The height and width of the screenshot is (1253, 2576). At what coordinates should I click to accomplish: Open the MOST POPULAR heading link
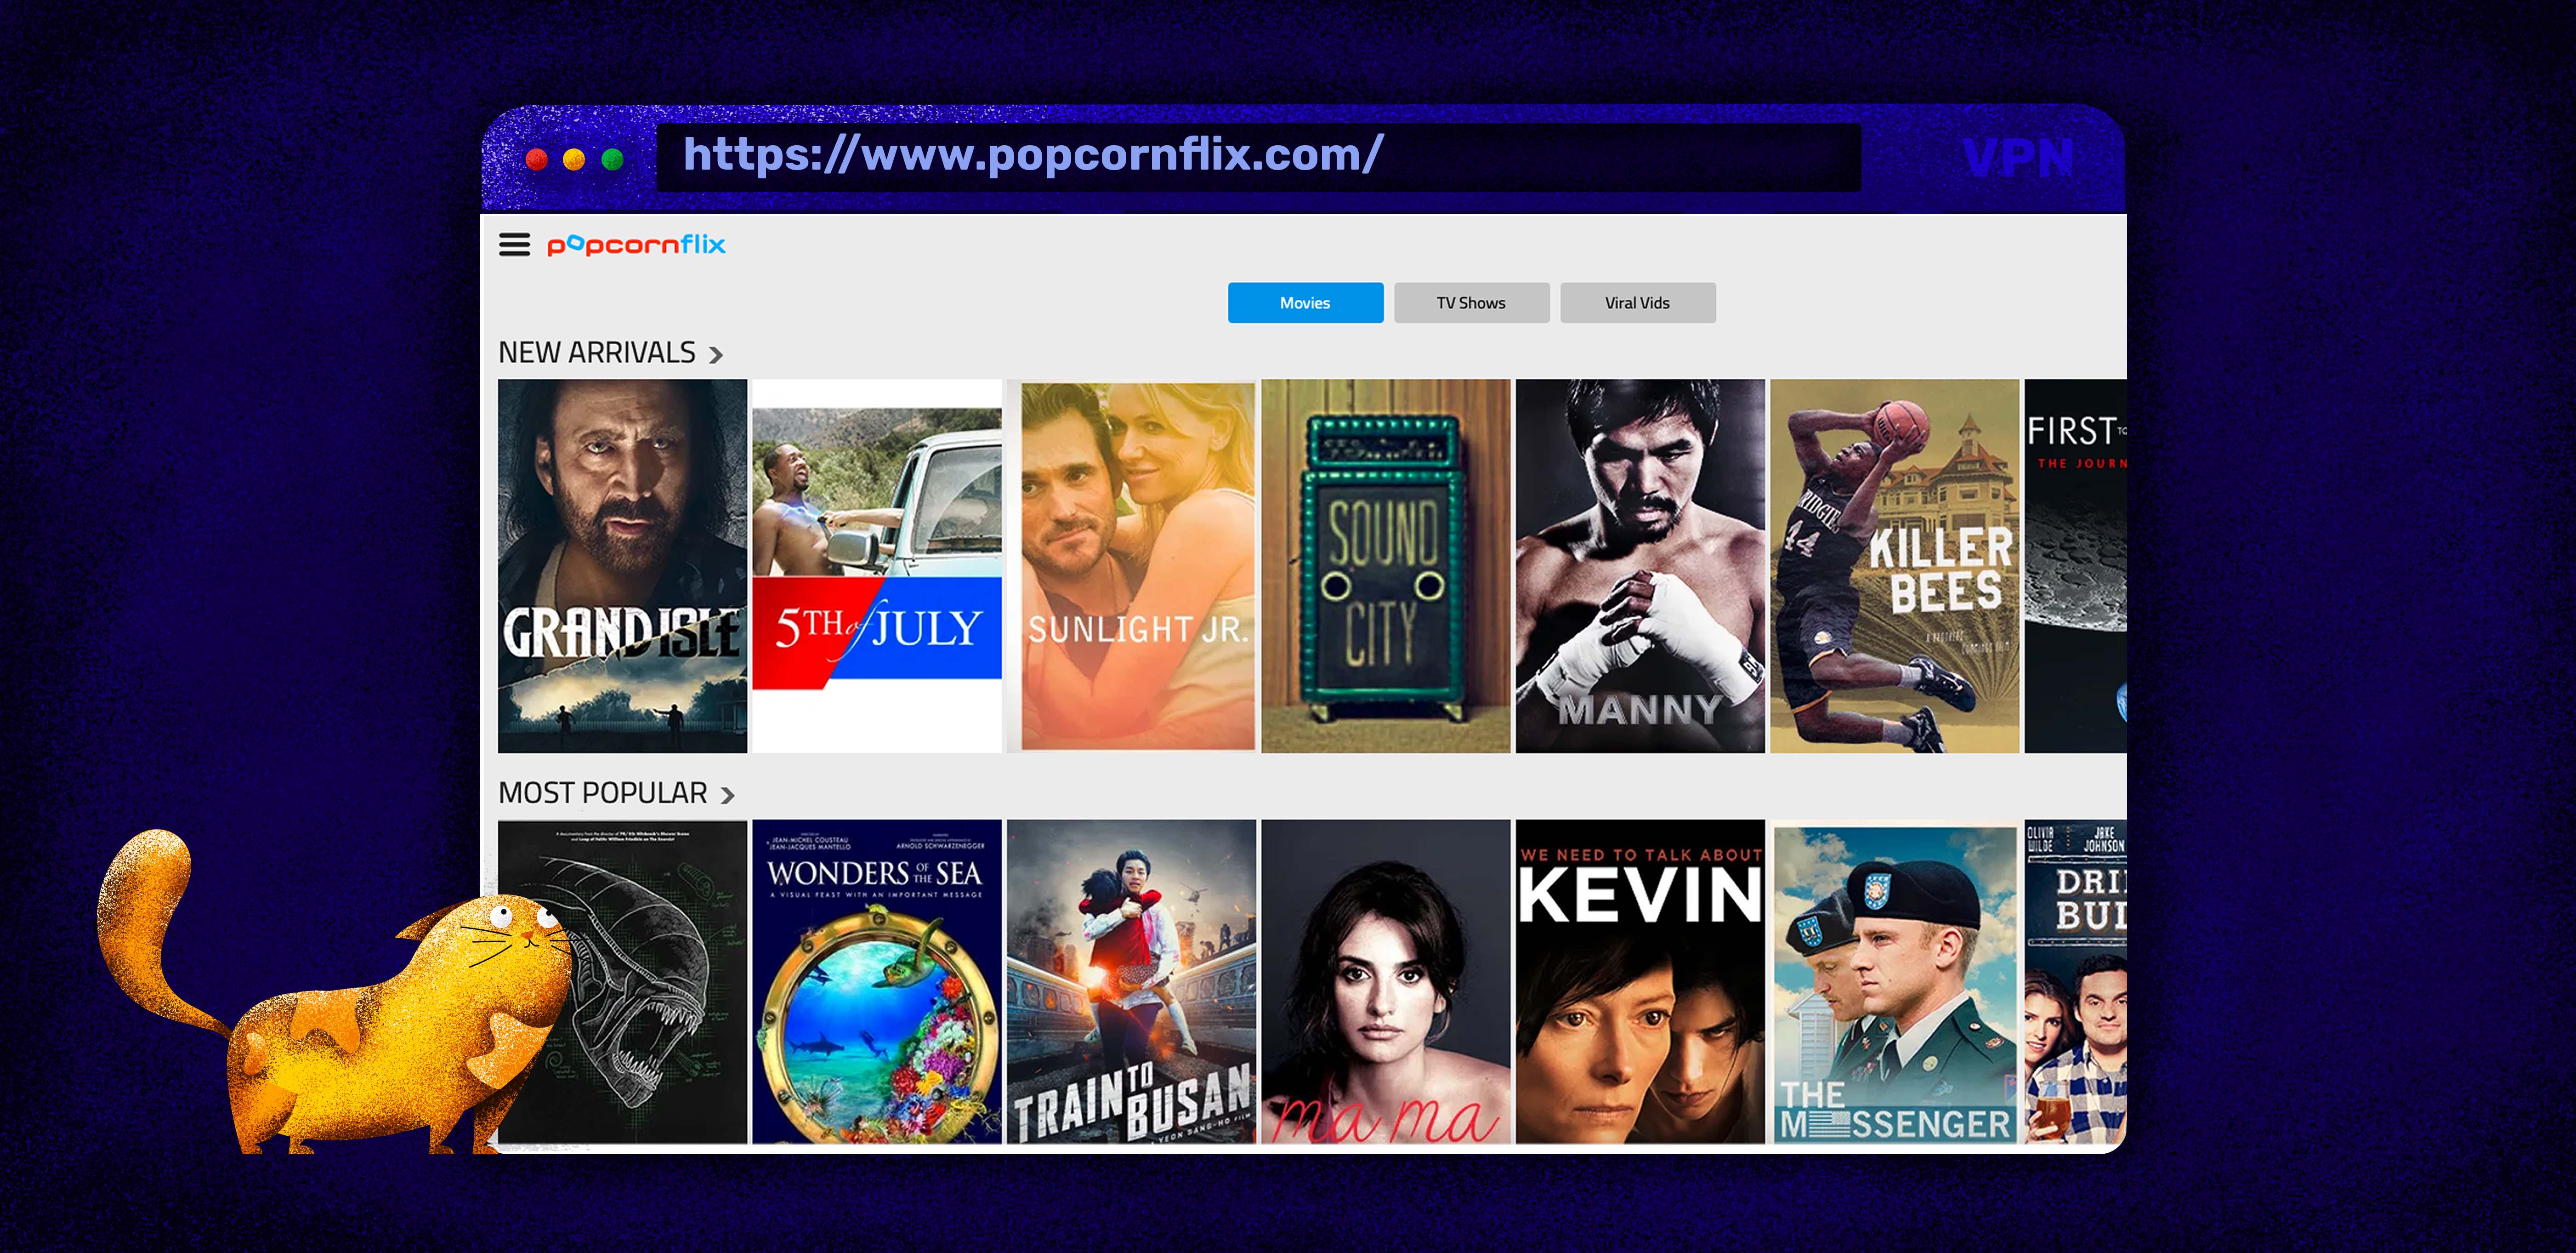pyautogui.click(x=603, y=793)
